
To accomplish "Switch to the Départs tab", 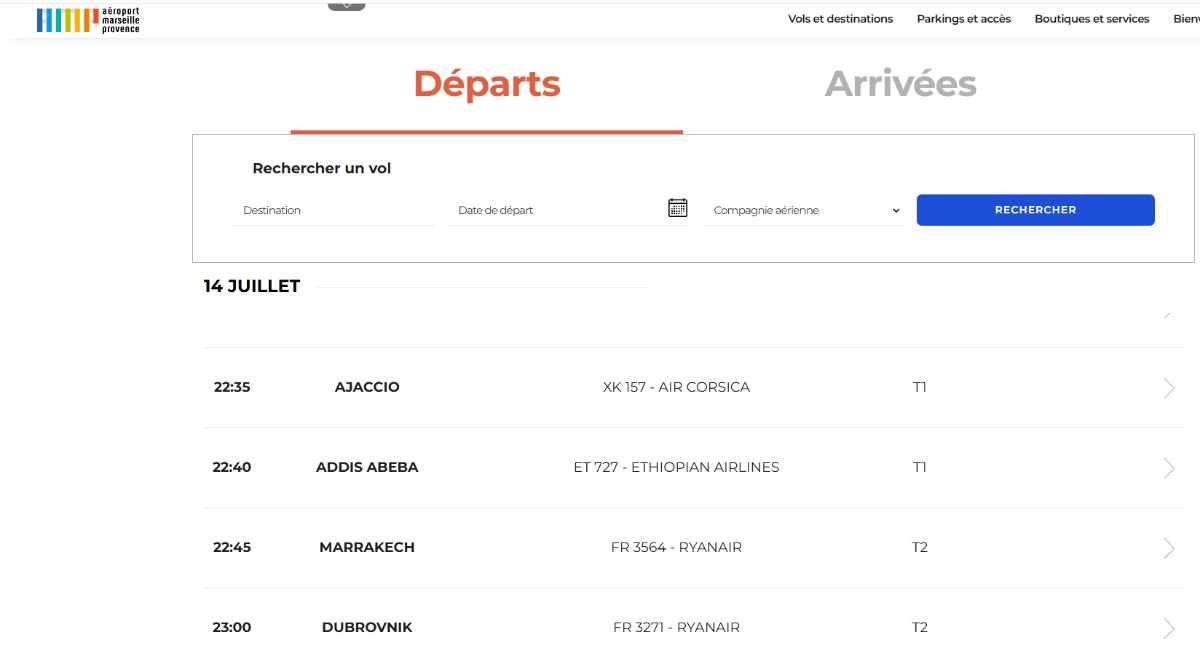I will (x=487, y=84).
